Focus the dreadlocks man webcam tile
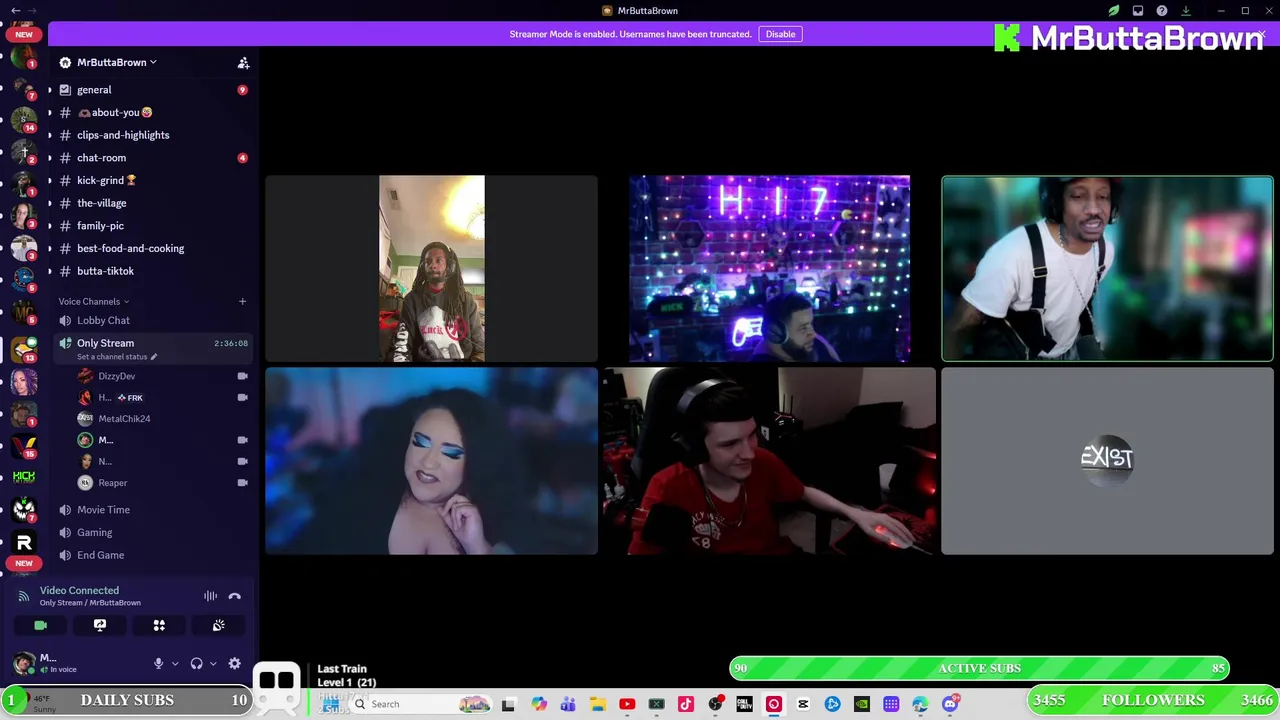 pyautogui.click(x=431, y=268)
